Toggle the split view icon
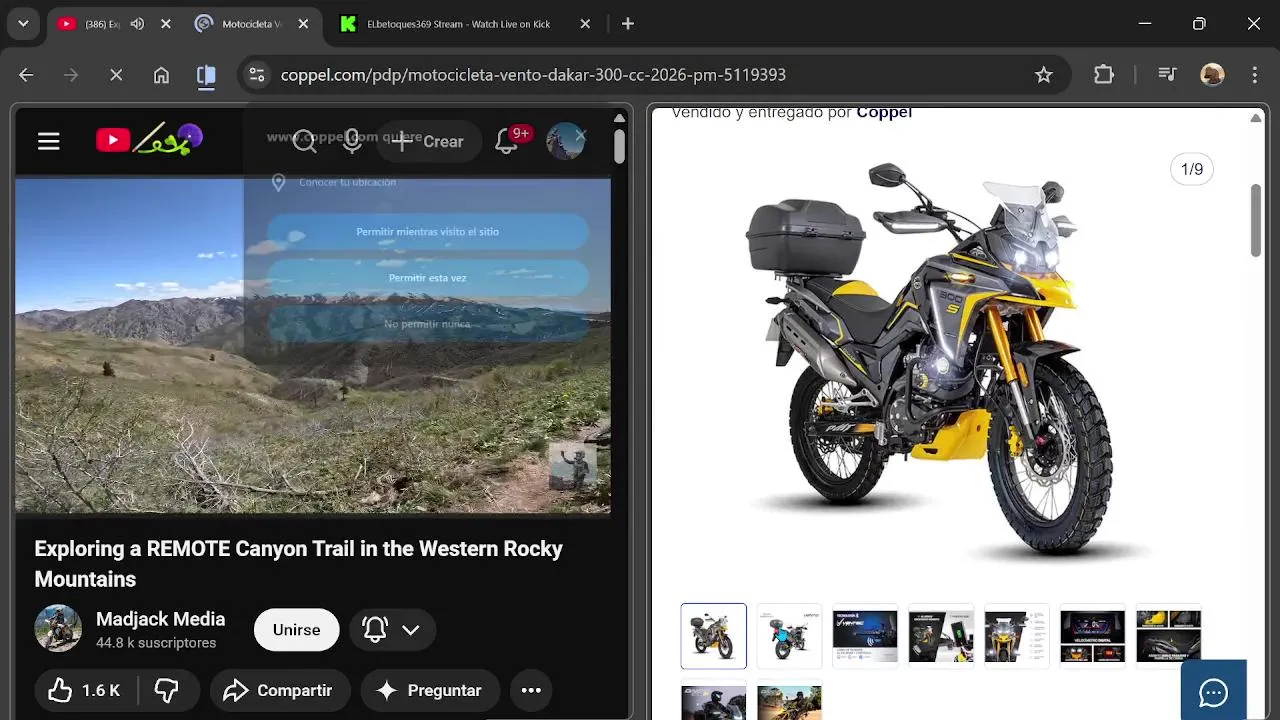This screenshot has width=1280, height=720. tap(206, 75)
